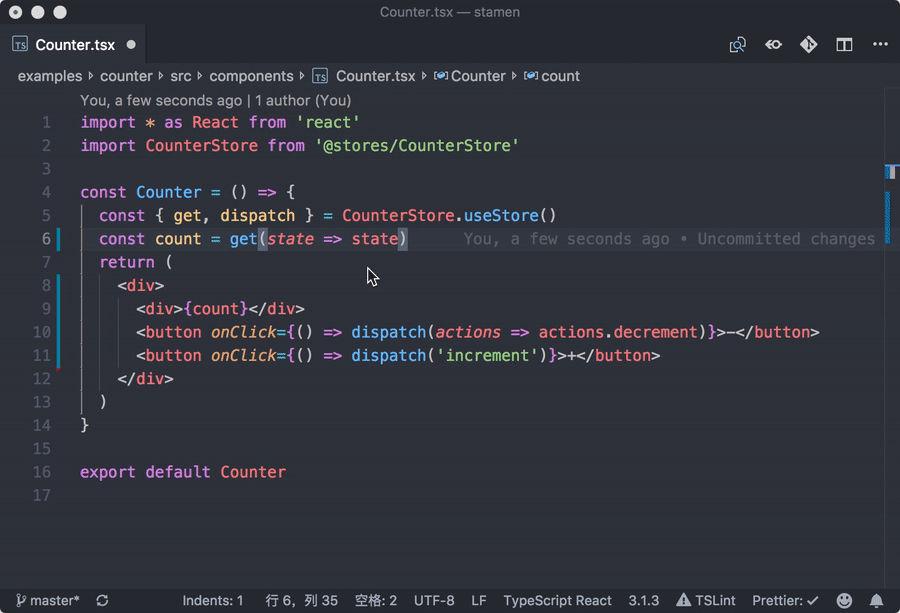Select TypeScript version 3.1.3
900x613 pixels.
643,600
